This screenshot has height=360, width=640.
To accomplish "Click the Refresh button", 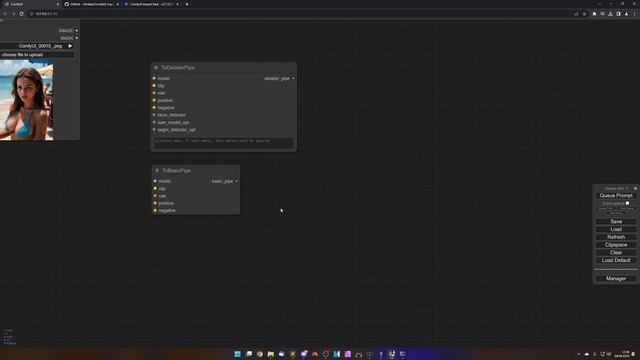I will click(x=616, y=237).
